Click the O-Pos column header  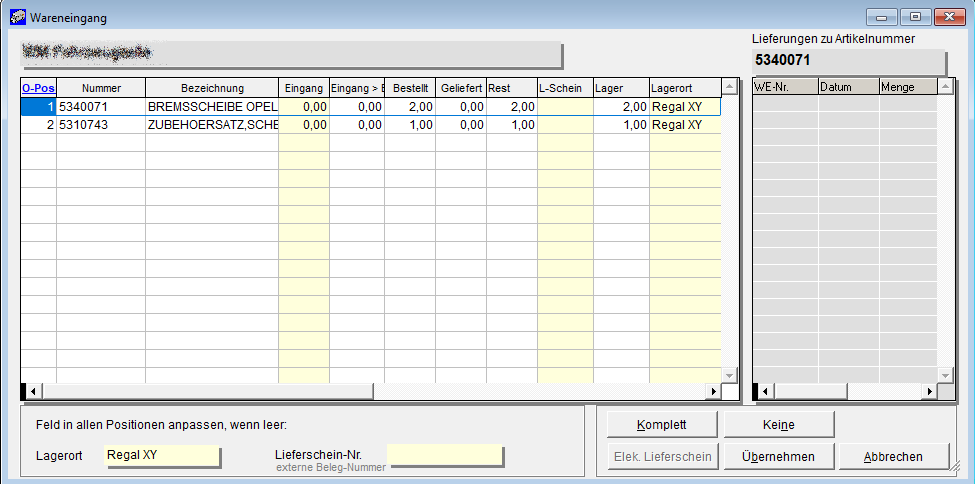coord(38,88)
